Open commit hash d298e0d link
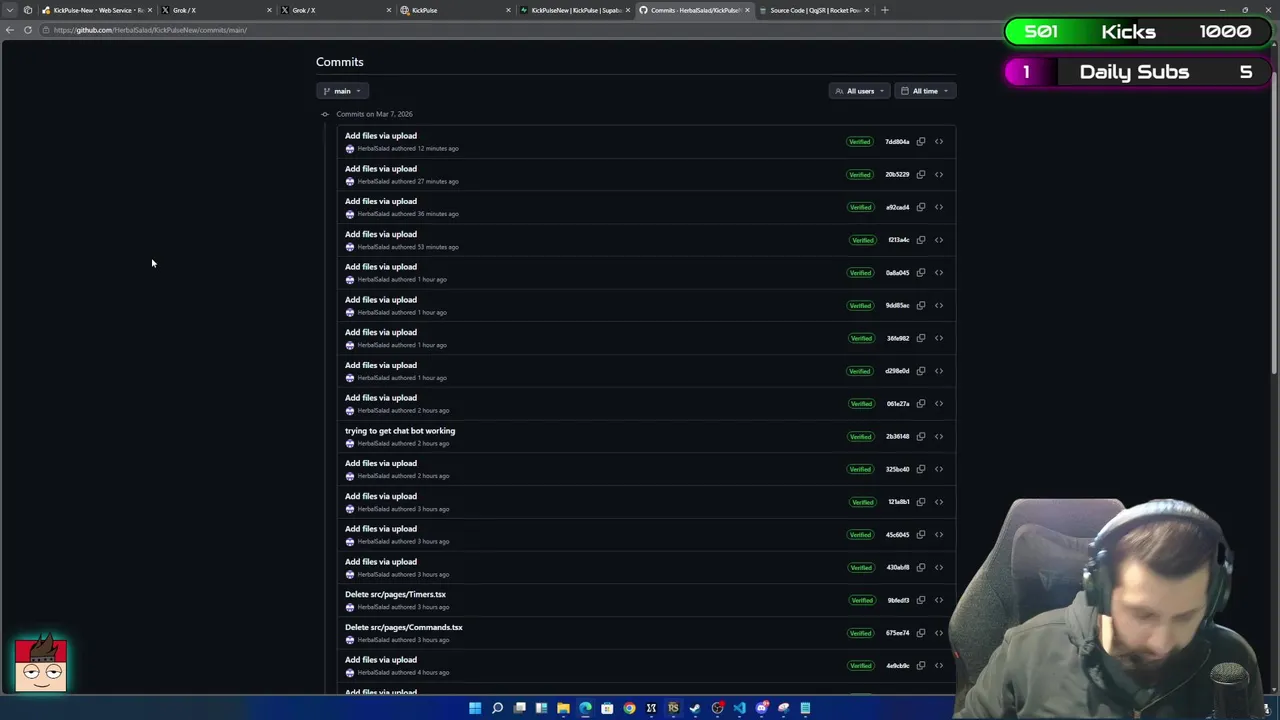1280x720 pixels. coord(897,371)
